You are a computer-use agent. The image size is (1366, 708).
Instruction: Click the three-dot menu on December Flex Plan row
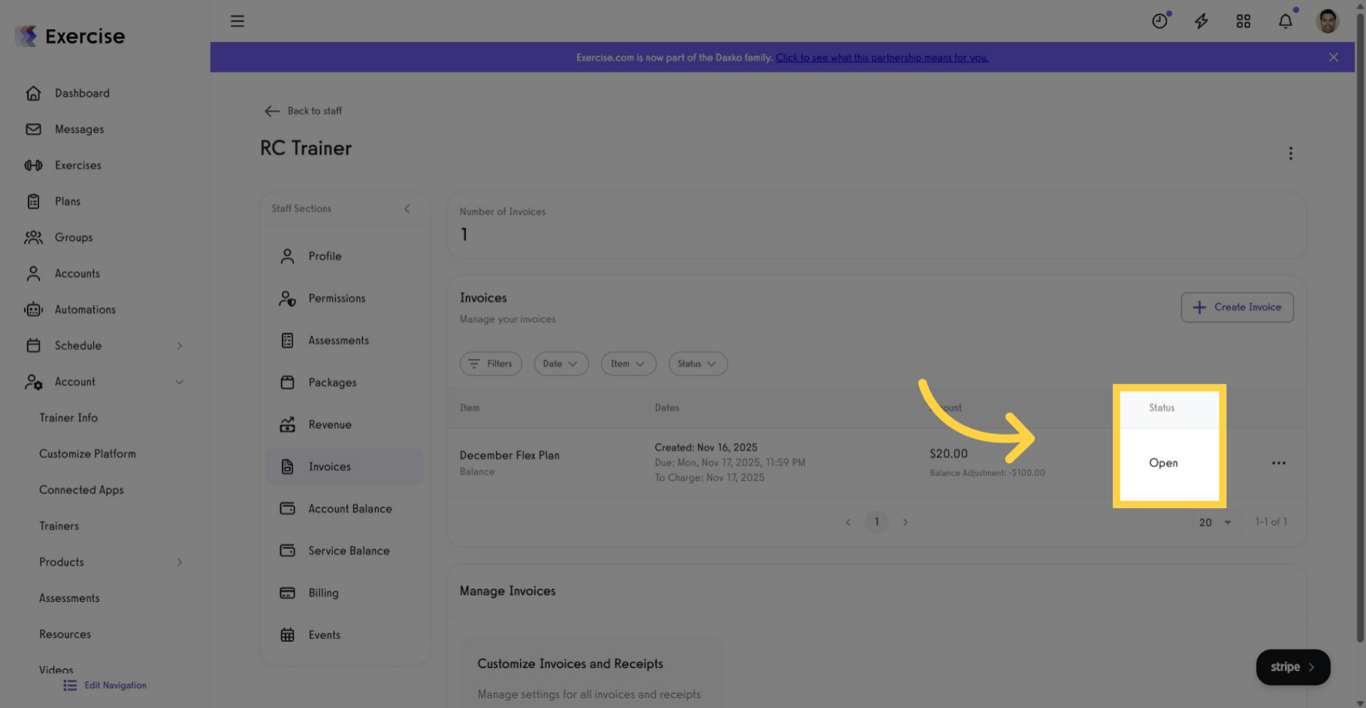click(x=1279, y=462)
